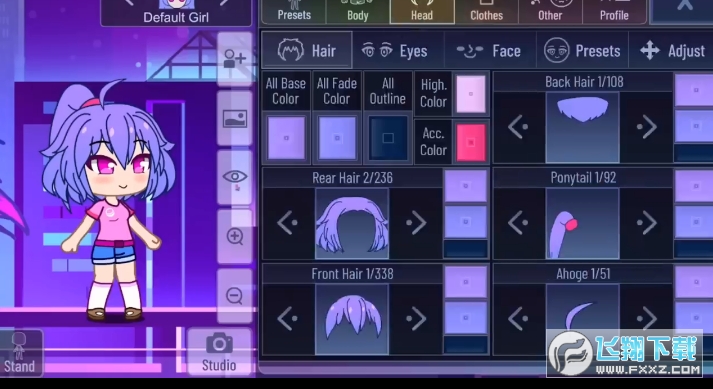Open the background image picker icon
Image resolution: width=713 pixels, height=389 pixels.
pyautogui.click(x=235, y=118)
